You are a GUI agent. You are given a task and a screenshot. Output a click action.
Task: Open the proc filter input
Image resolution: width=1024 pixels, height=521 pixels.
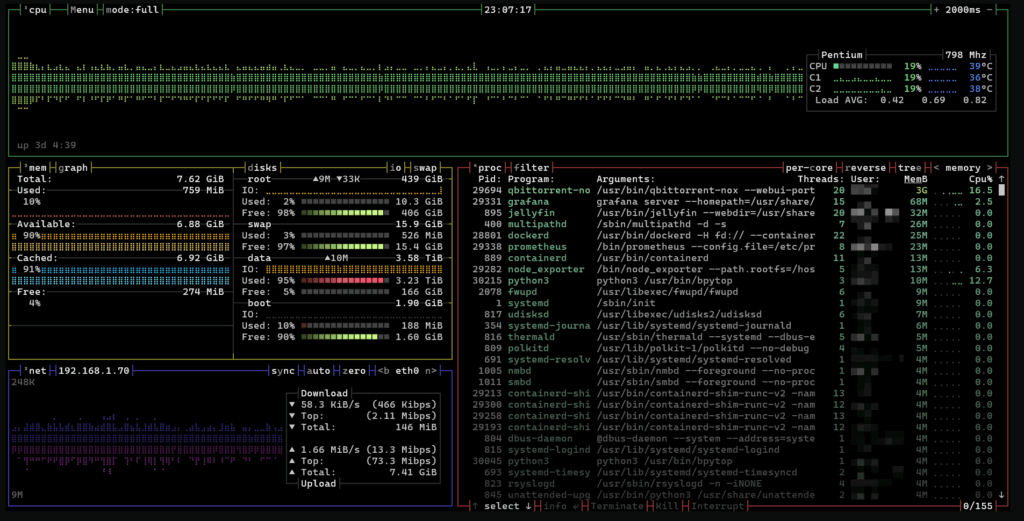pos(532,168)
